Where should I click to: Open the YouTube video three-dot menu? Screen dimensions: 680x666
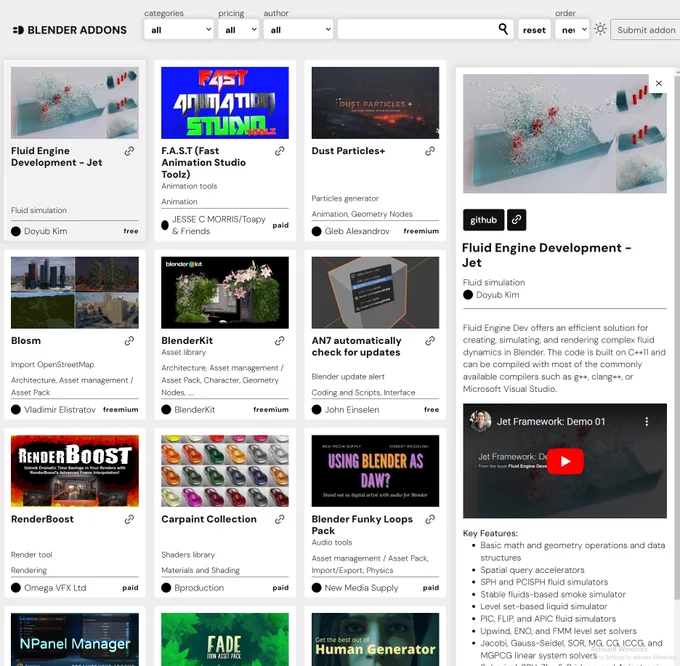(x=647, y=421)
